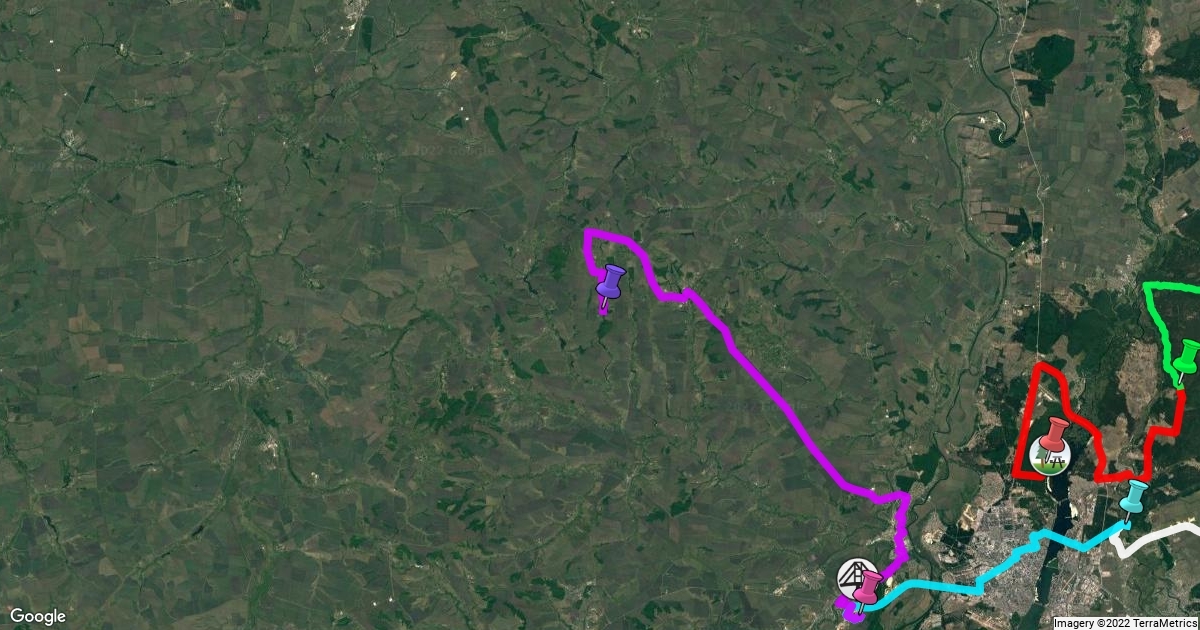Click the cyan pushpin marker
Screen dimensions: 1200x630
coord(1134,496)
